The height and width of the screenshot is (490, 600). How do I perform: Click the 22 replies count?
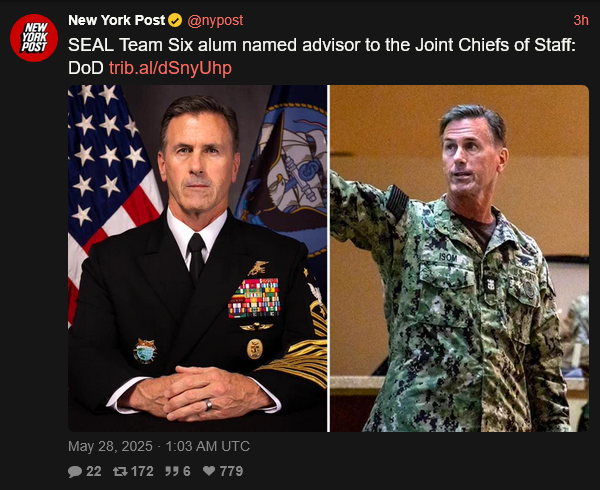point(94,471)
